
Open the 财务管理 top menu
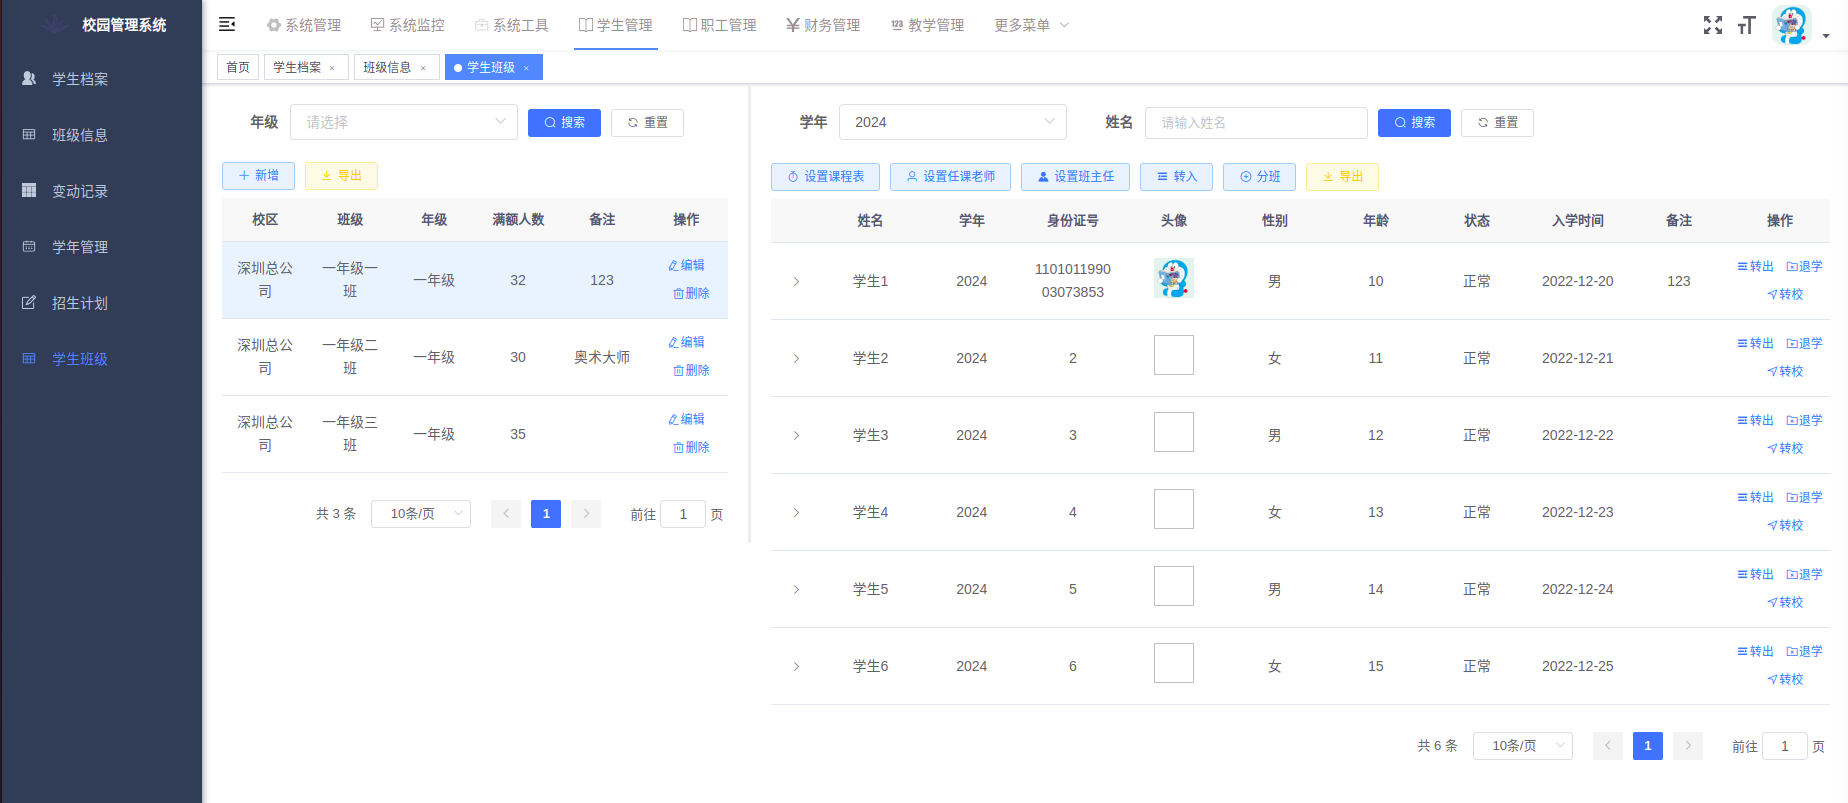click(x=823, y=25)
